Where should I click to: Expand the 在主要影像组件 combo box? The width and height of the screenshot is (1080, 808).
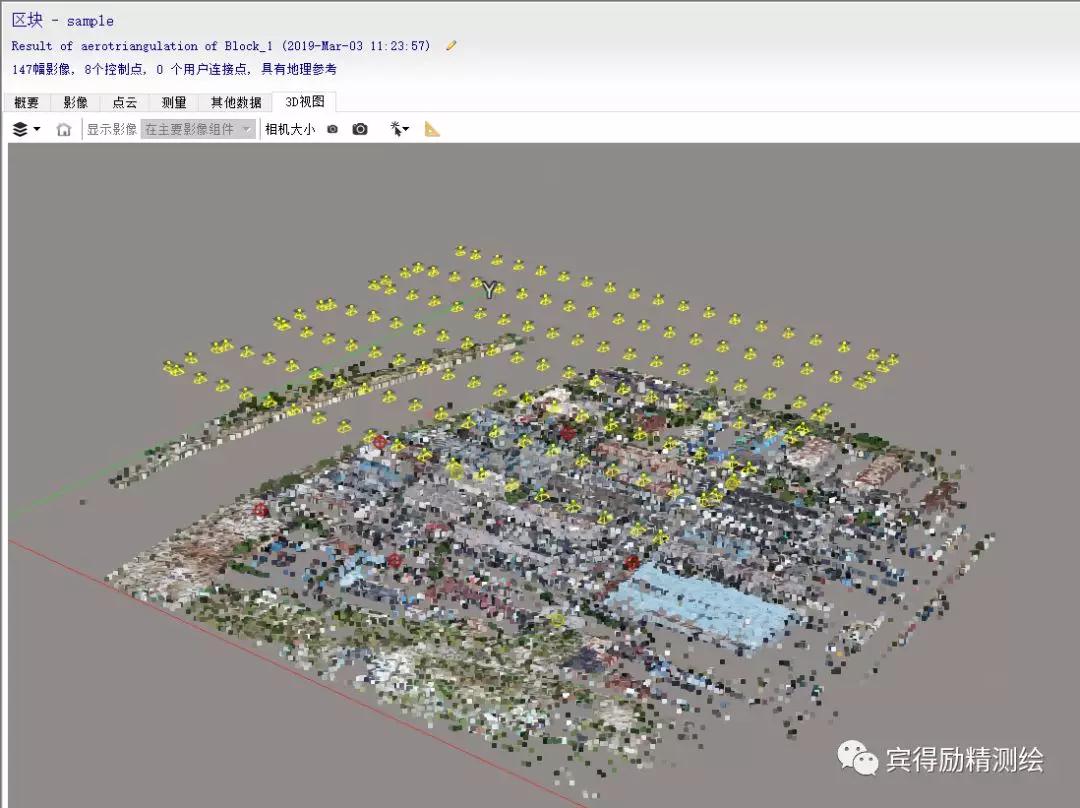point(198,129)
